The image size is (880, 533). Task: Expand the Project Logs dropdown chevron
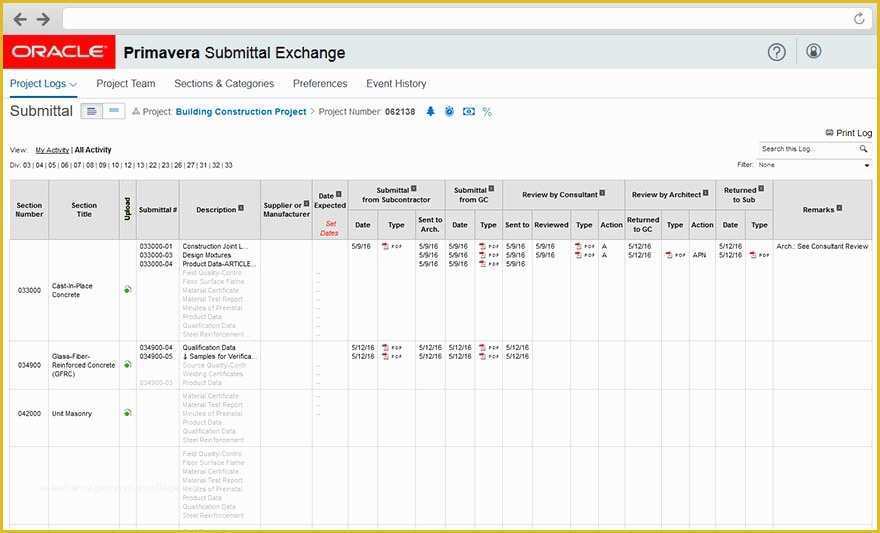(x=73, y=85)
